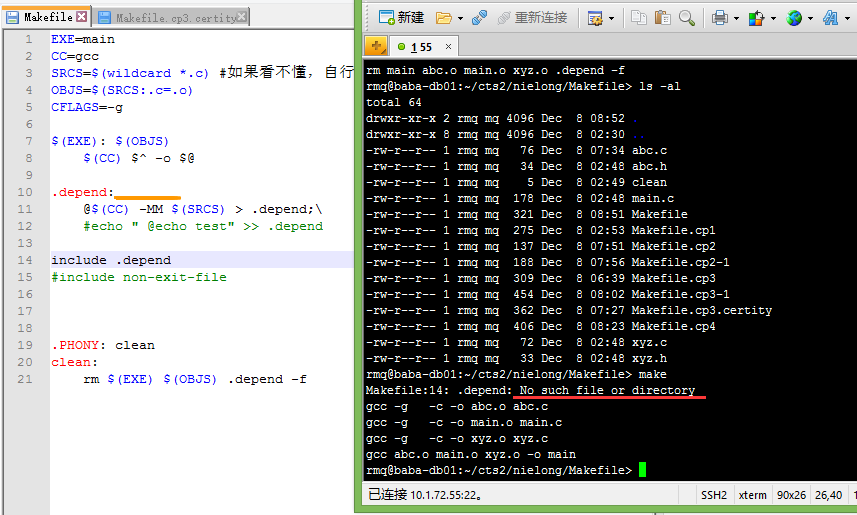The image size is (857, 515).
Task: Click 'total 64' line in terminal
Action: (394, 102)
